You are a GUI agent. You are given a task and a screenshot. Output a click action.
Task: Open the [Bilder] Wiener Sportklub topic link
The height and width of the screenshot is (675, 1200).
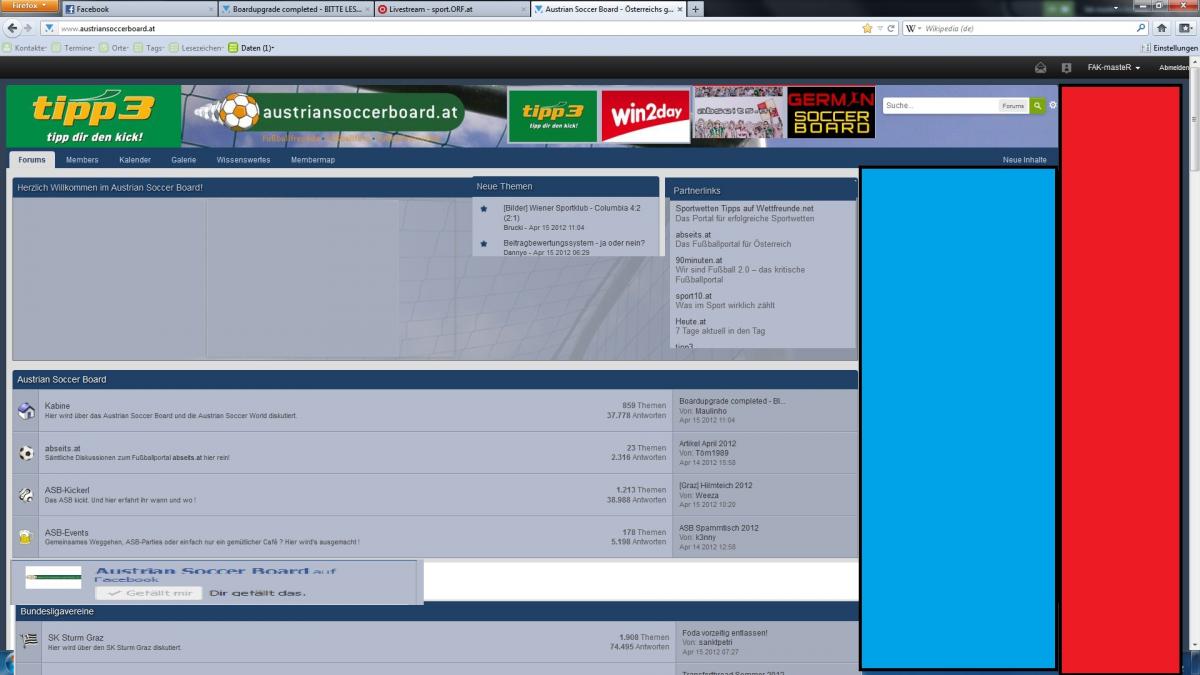coord(572,213)
